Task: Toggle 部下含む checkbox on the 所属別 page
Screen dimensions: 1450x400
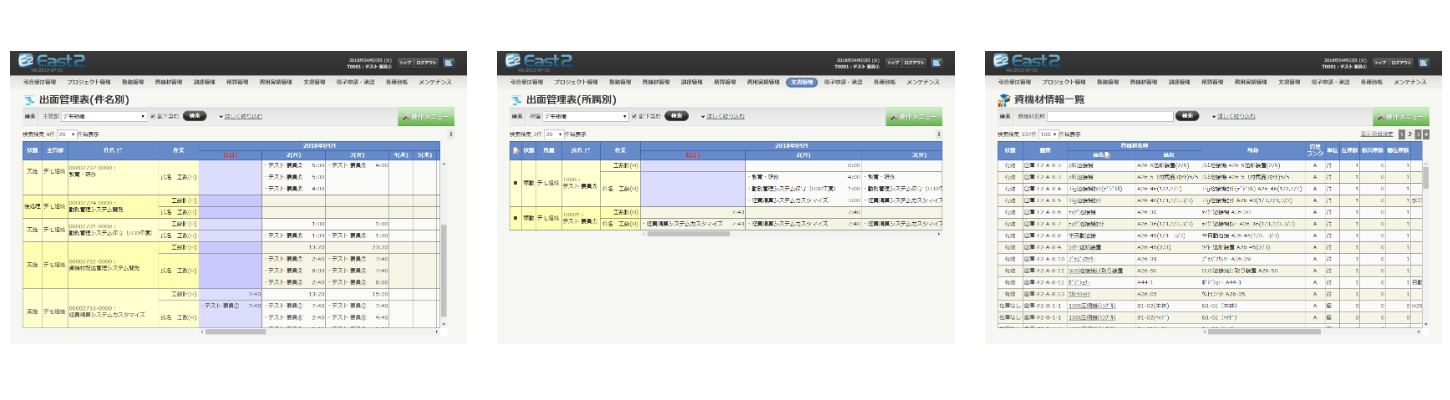Action: click(x=633, y=116)
